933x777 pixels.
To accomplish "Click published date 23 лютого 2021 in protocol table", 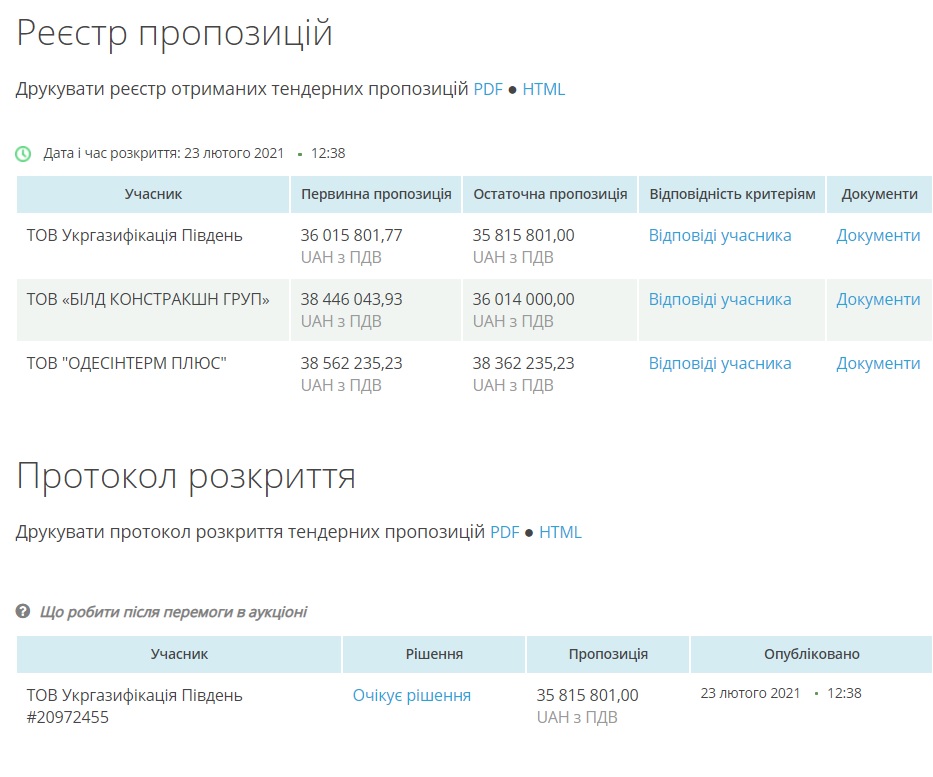I will point(750,693).
